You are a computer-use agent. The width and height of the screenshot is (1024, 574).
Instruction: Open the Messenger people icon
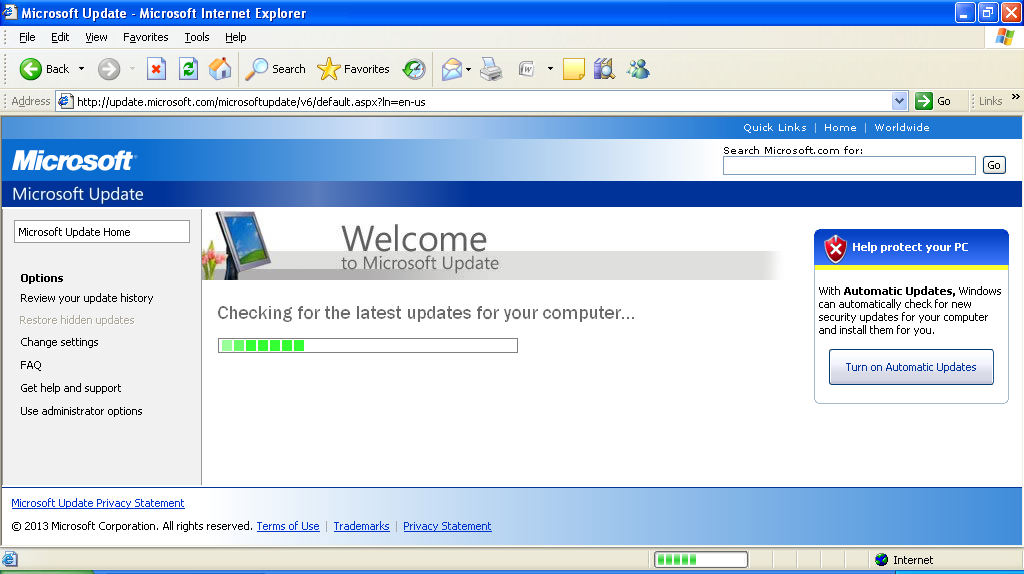click(x=638, y=69)
